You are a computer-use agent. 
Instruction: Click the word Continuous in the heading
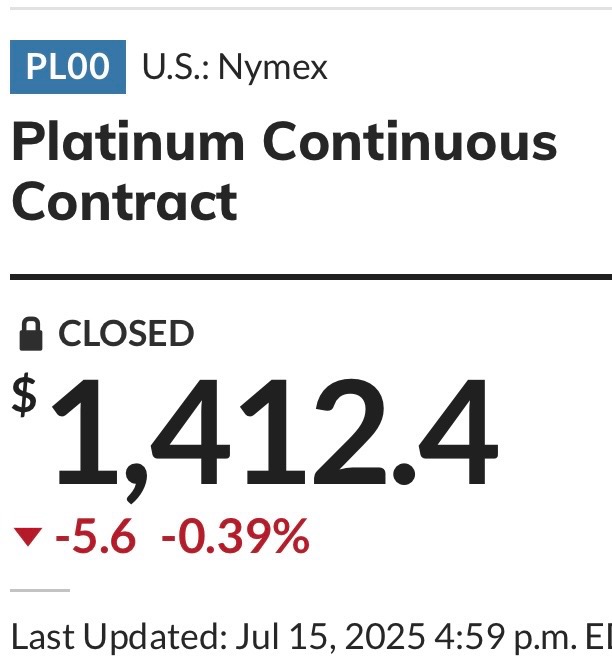point(410,141)
